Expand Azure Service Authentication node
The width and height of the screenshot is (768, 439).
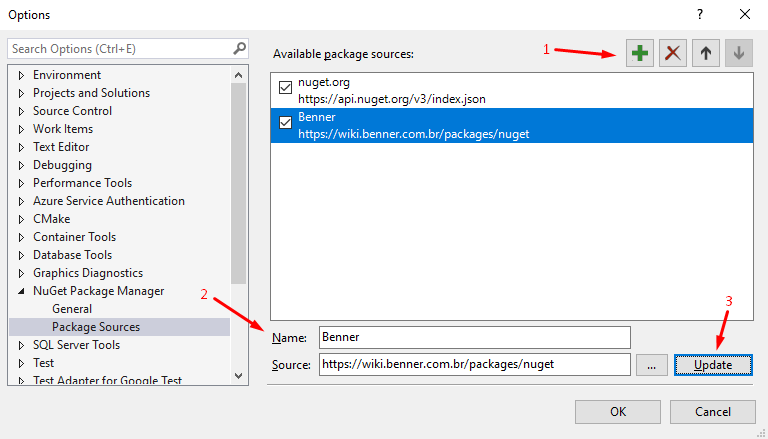21,201
